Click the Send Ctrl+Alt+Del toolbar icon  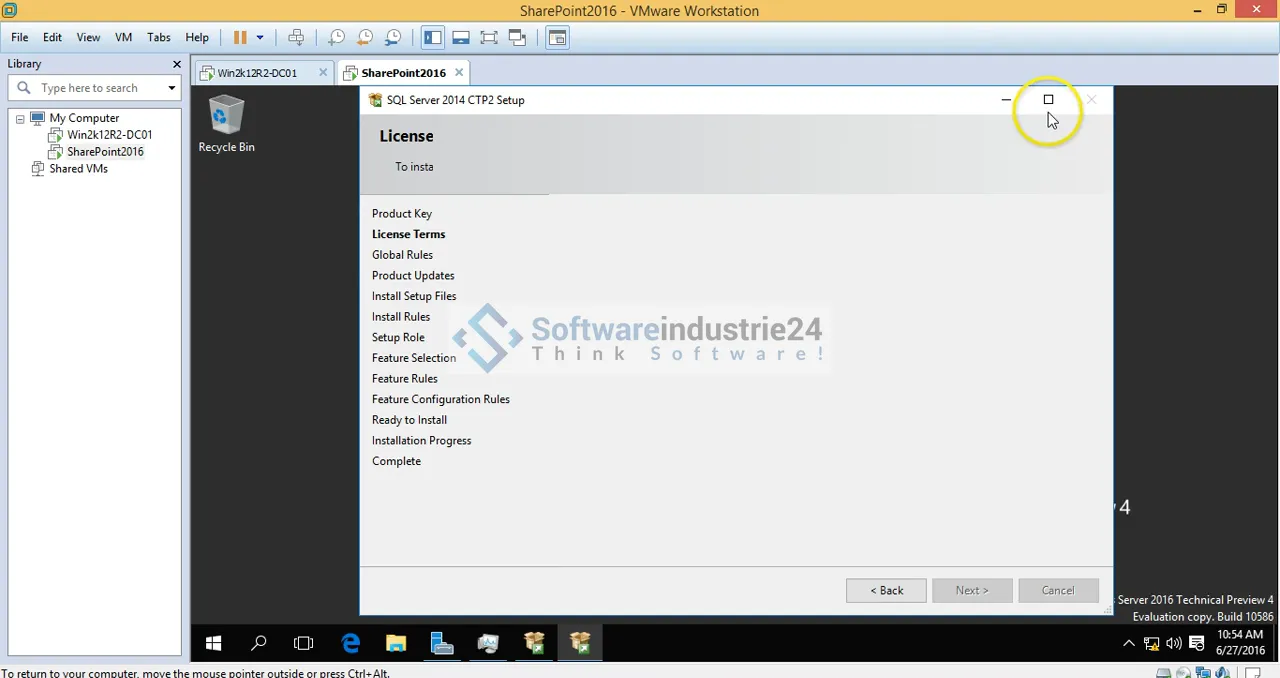[296, 38]
